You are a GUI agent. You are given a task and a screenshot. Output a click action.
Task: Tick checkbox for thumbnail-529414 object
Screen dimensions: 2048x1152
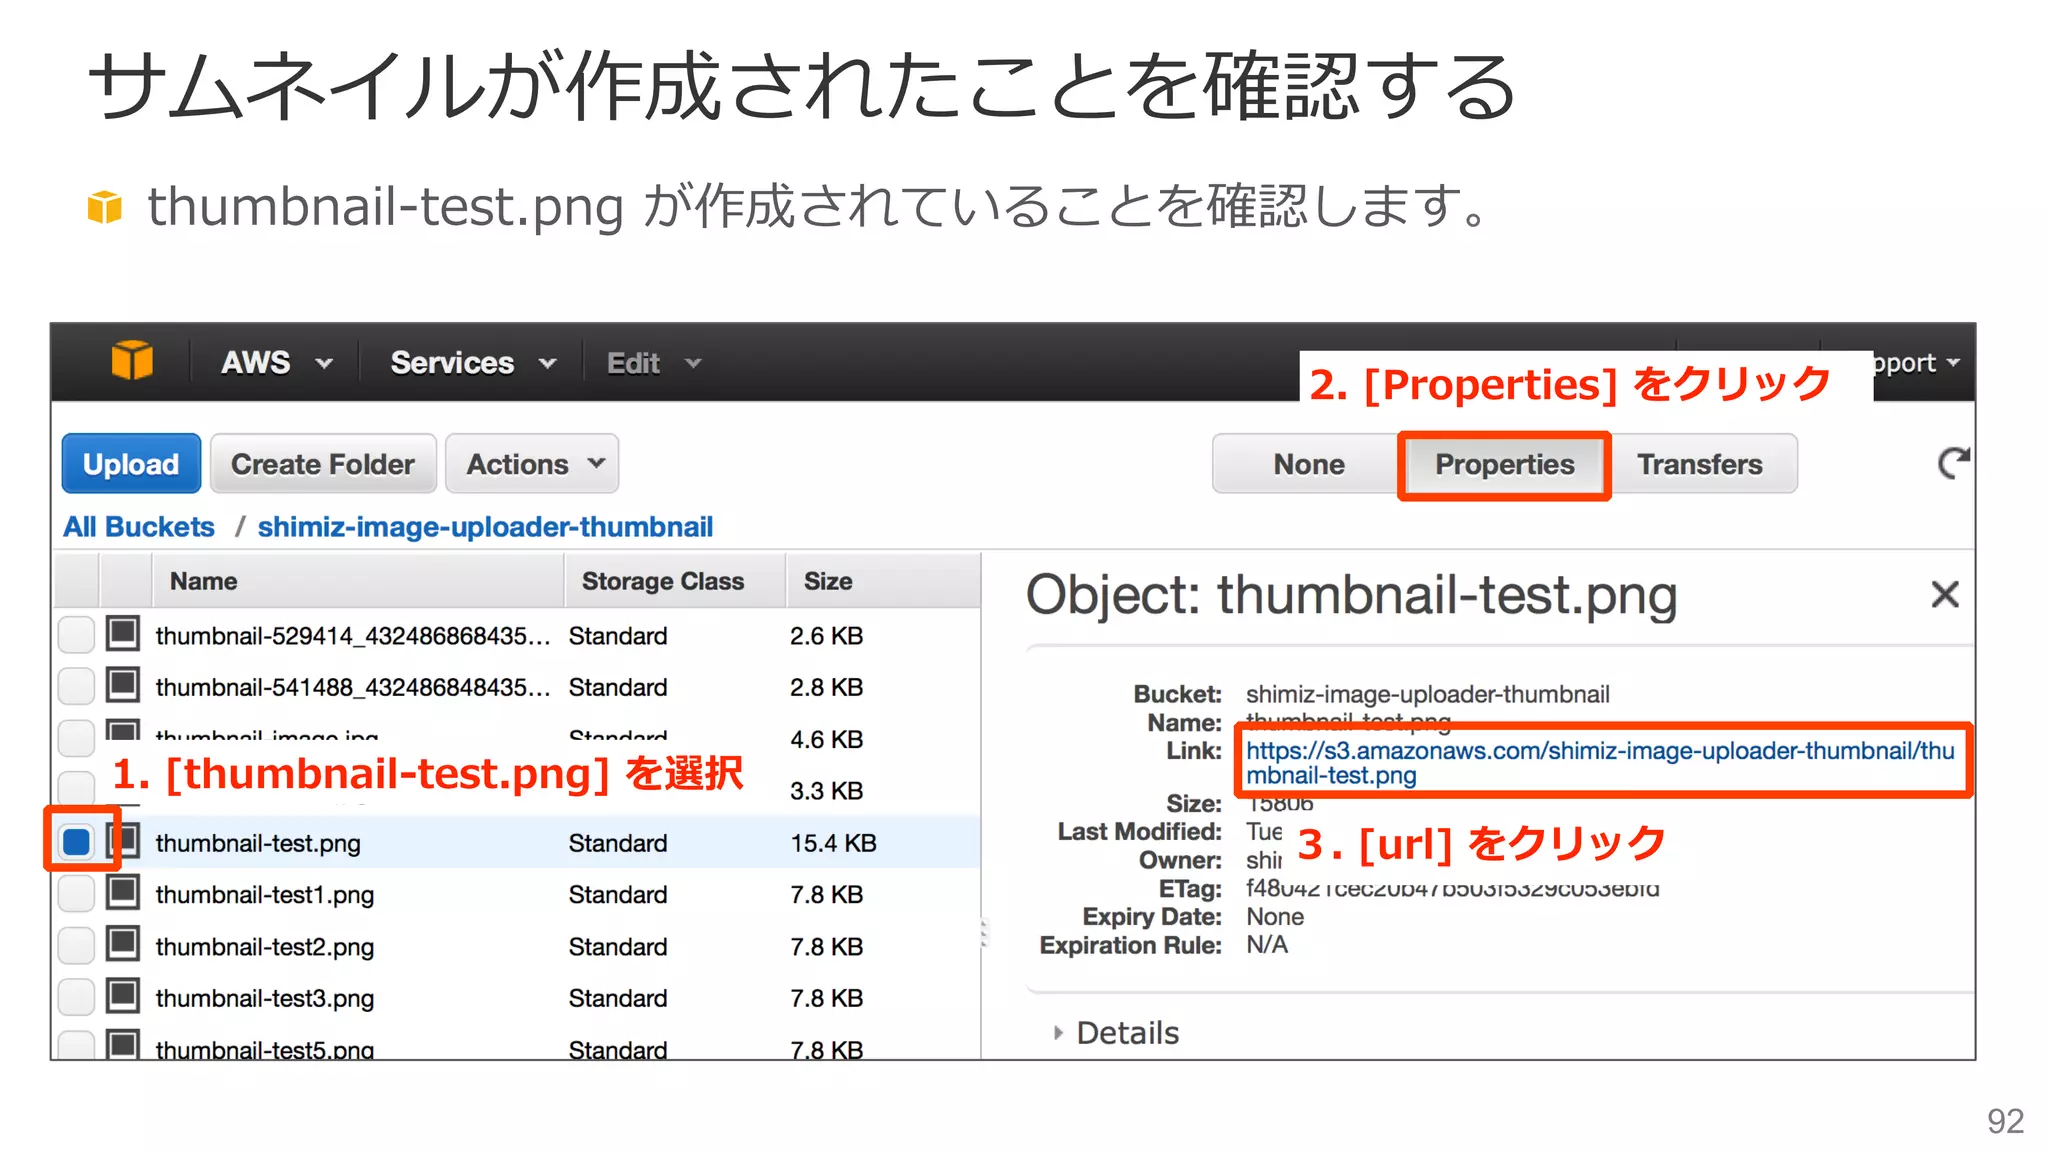point(76,634)
